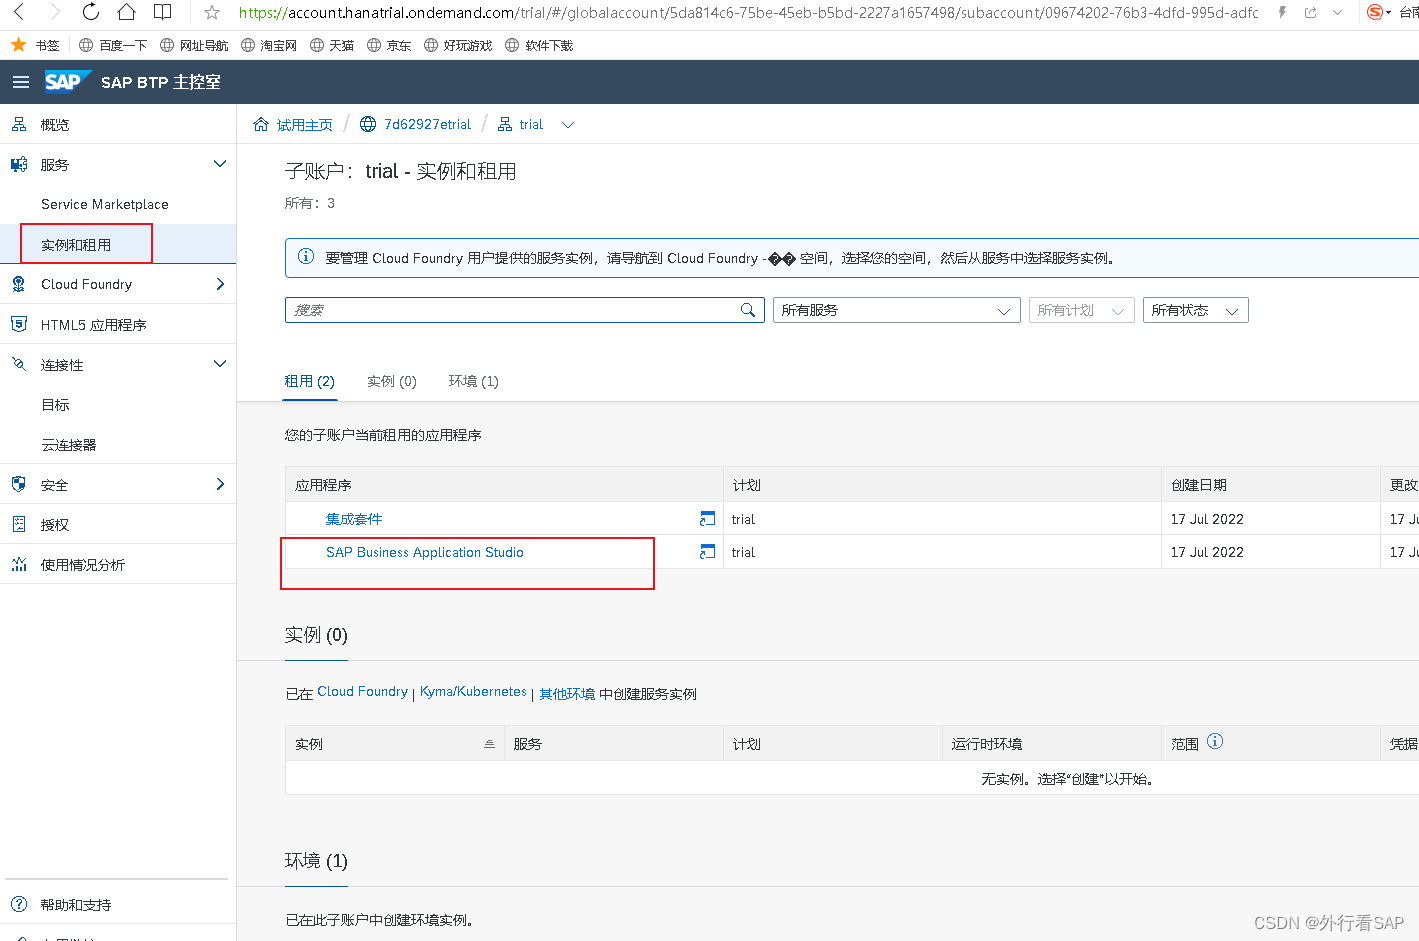Open the 所有计划 dropdown
This screenshot has width=1419, height=941.
tap(1082, 310)
